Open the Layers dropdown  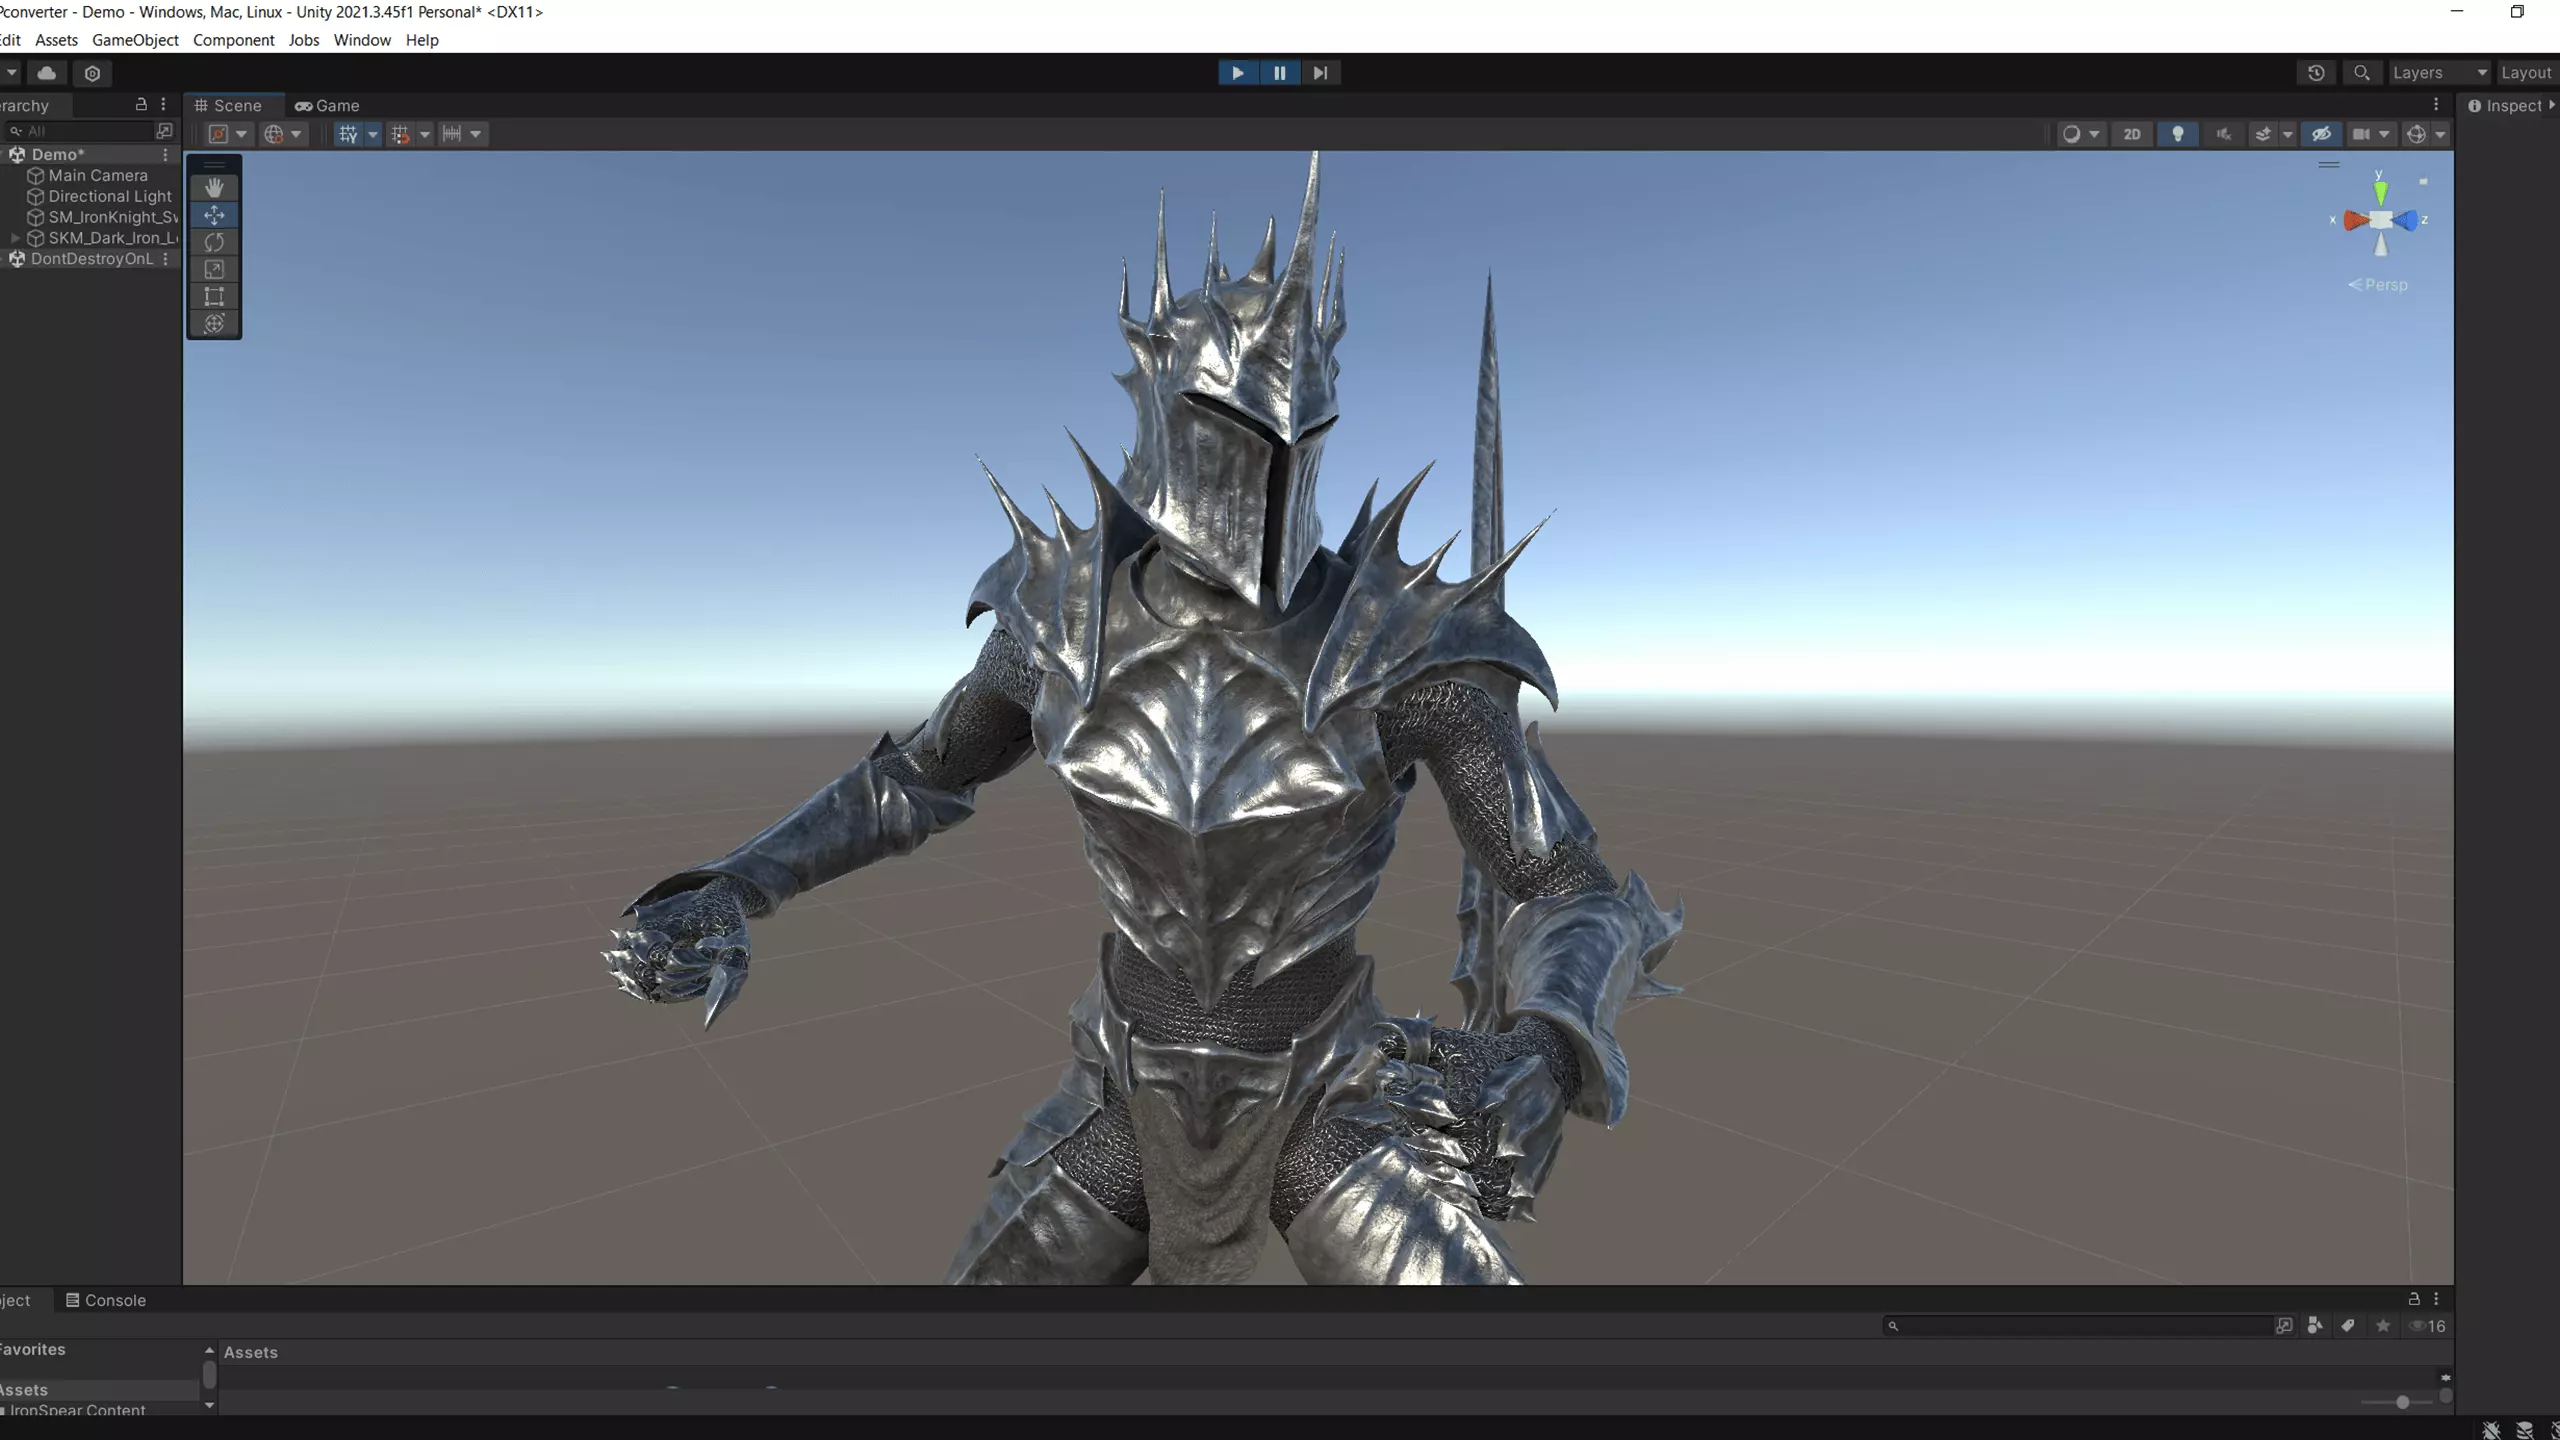point(2438,73)
